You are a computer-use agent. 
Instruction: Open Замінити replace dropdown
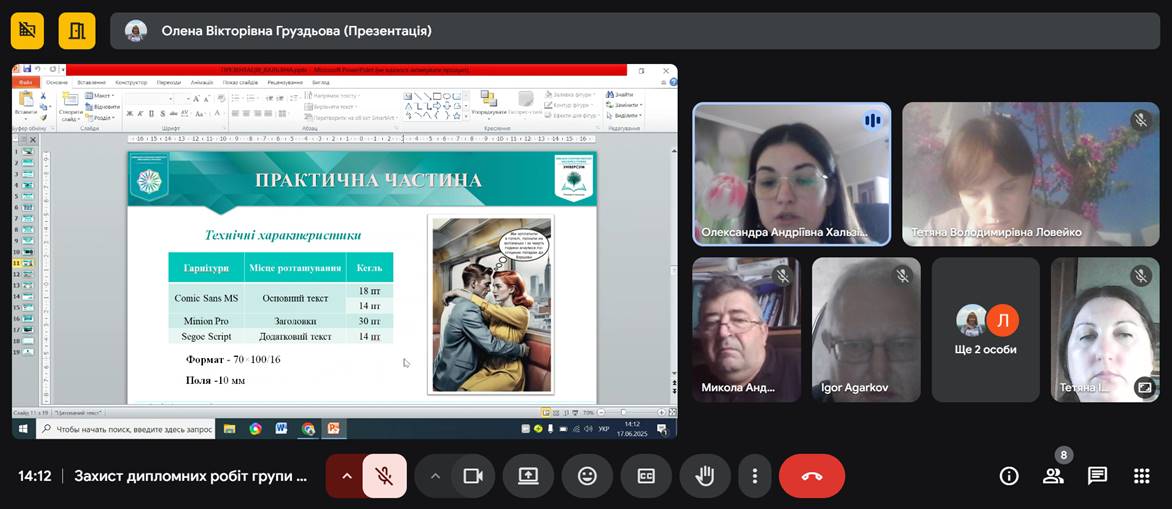pyautogui.click(x=624, y=105)
